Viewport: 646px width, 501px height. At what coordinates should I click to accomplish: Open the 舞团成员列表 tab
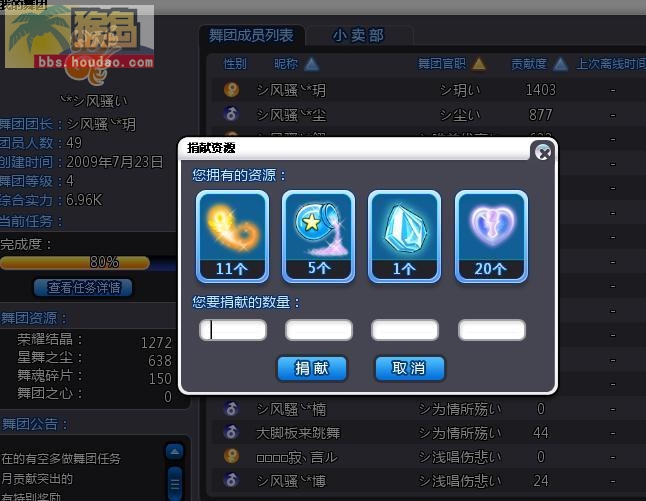point(251,36)
